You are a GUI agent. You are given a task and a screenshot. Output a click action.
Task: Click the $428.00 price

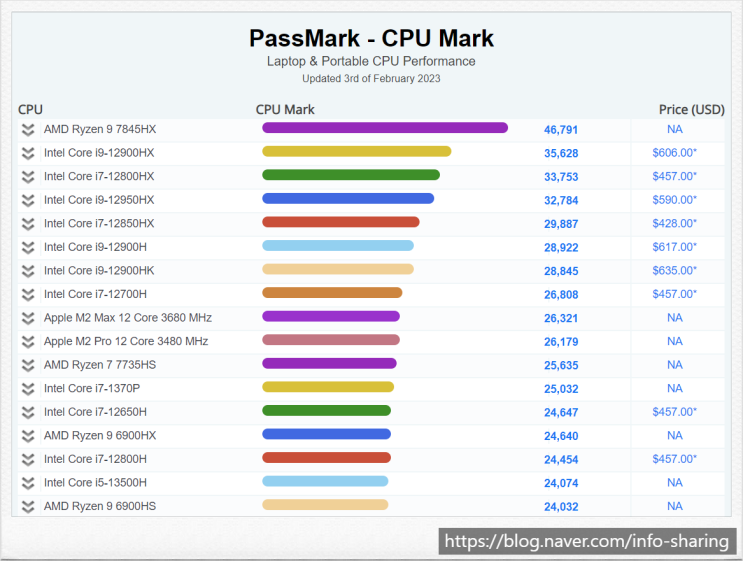(674, 223)
